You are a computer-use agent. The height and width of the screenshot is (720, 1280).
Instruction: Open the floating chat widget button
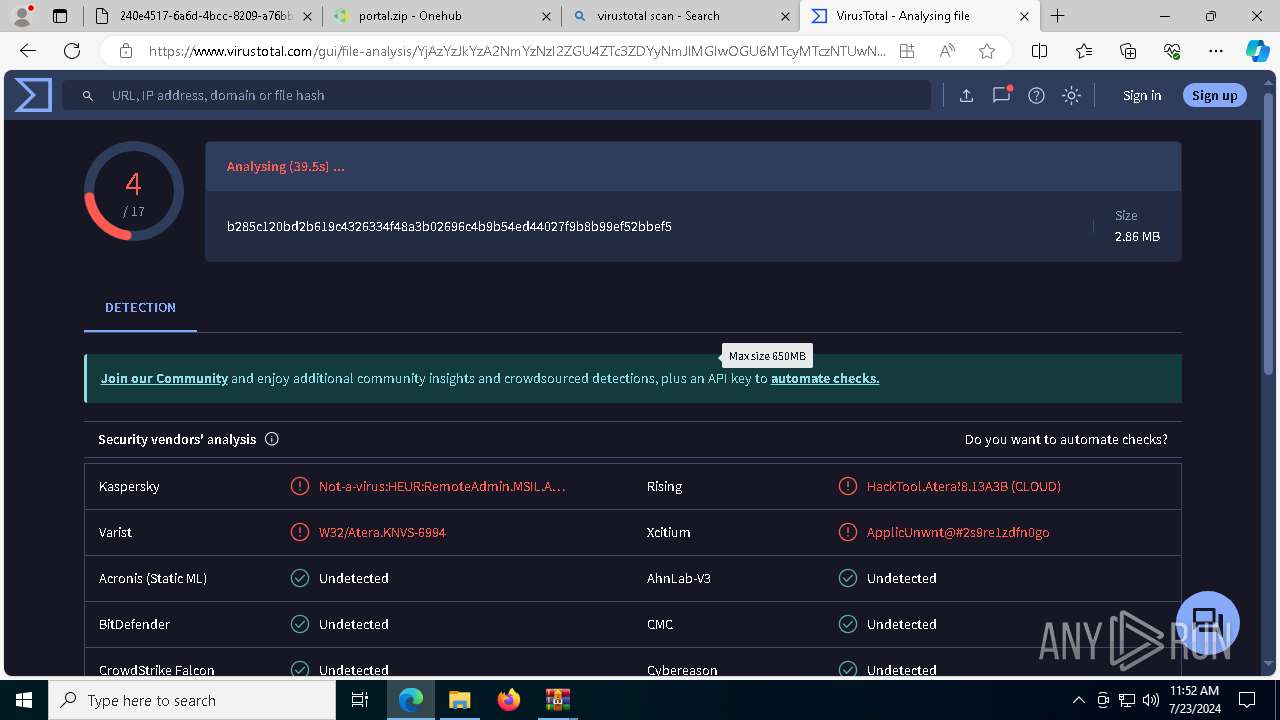click(x=1208, y=622)
